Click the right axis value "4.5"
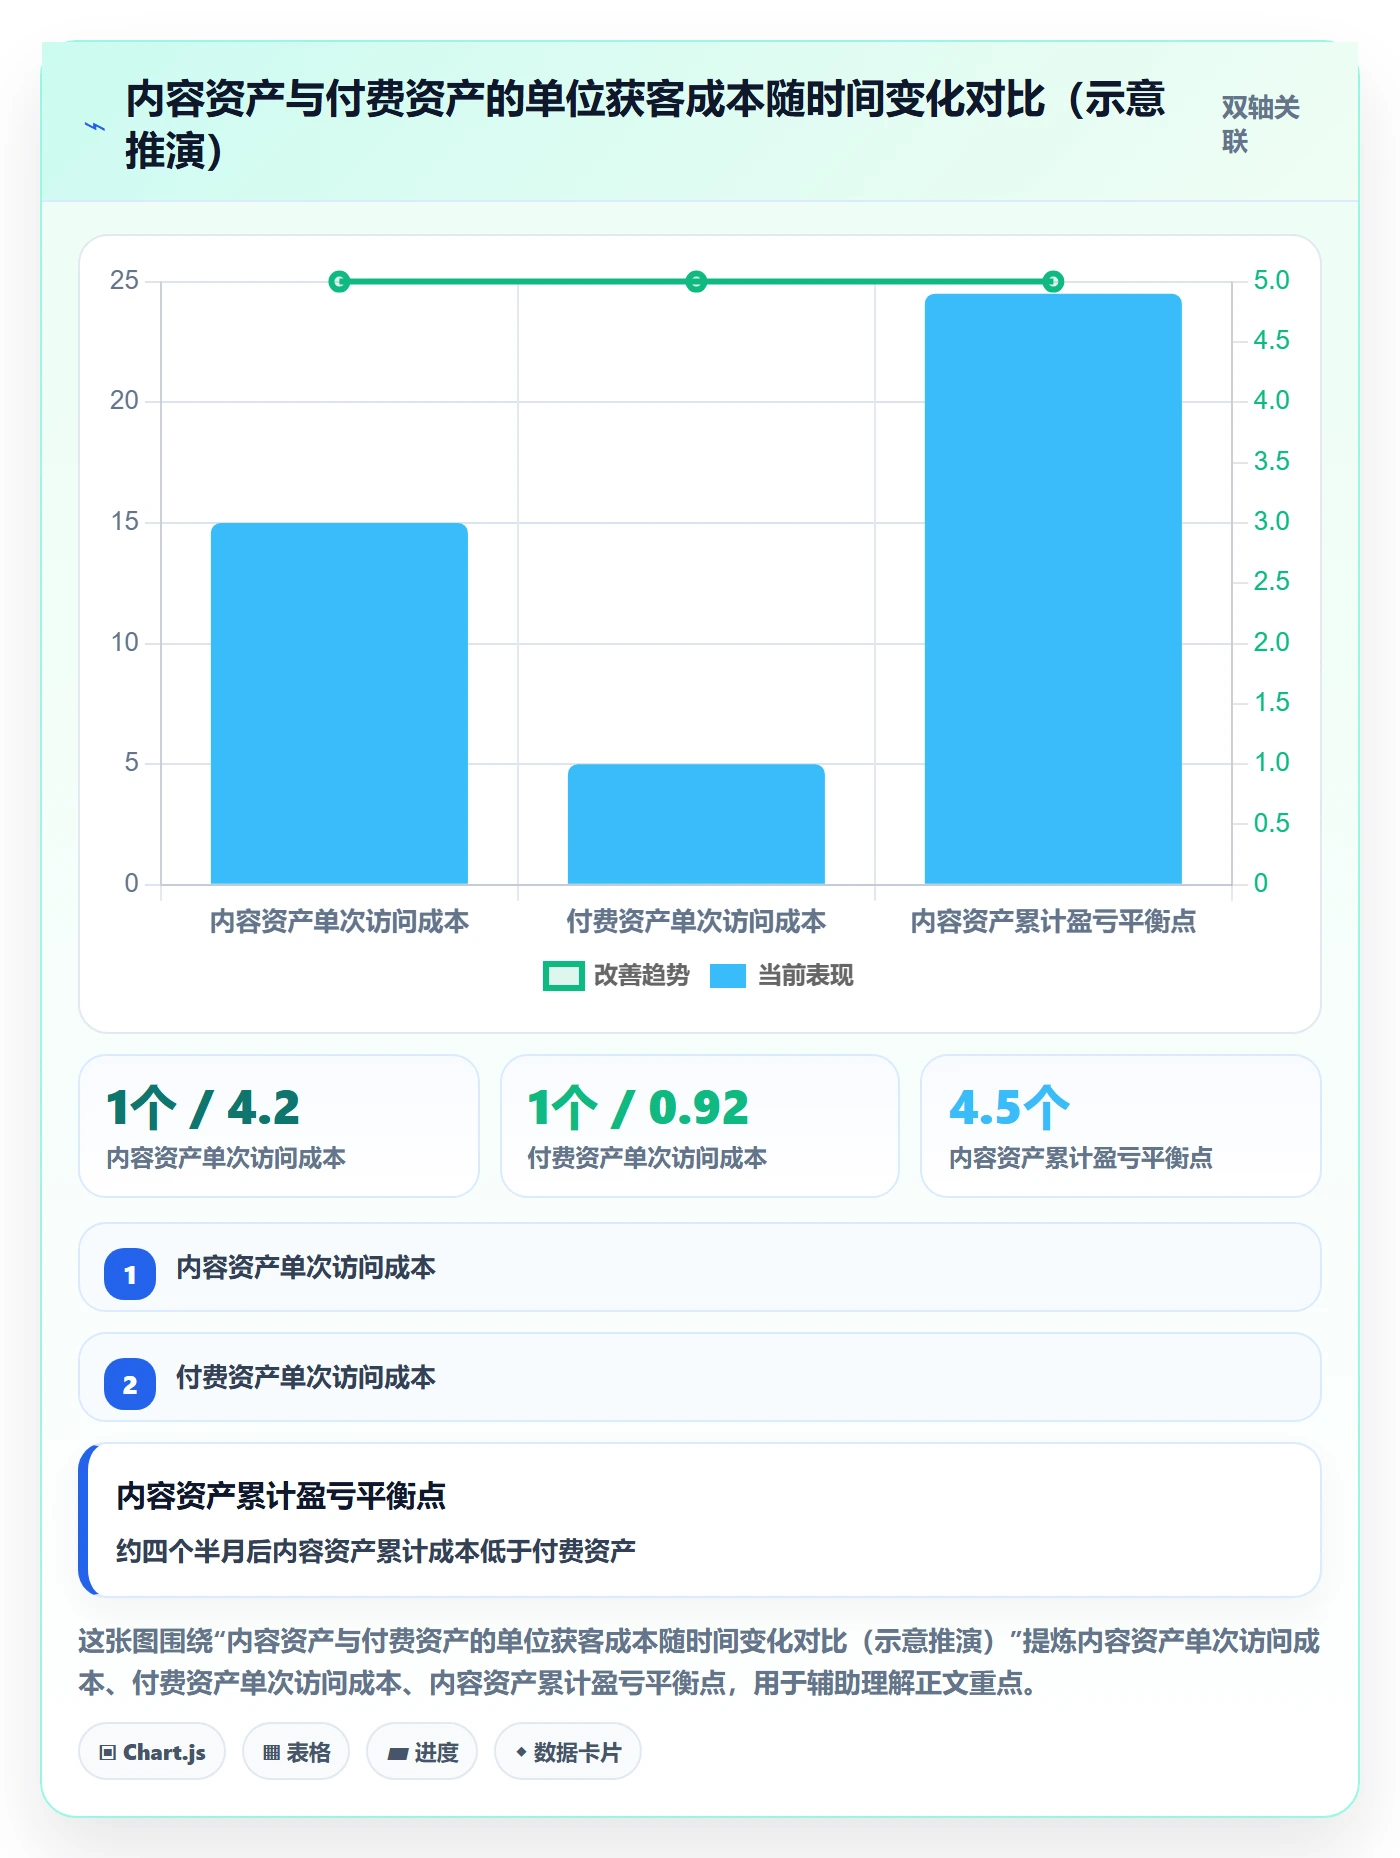1400x1858 pixels. (1271, 341)
